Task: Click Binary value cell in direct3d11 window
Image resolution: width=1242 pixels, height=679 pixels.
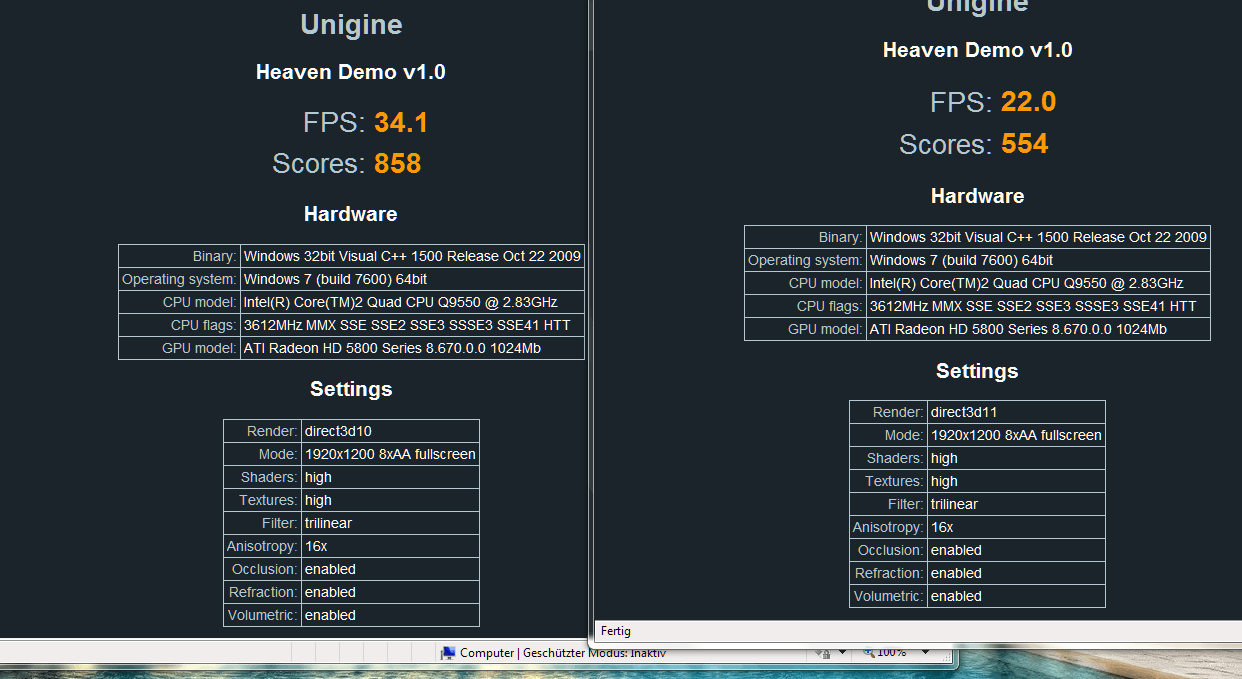Action: [x=1038, y=237]
